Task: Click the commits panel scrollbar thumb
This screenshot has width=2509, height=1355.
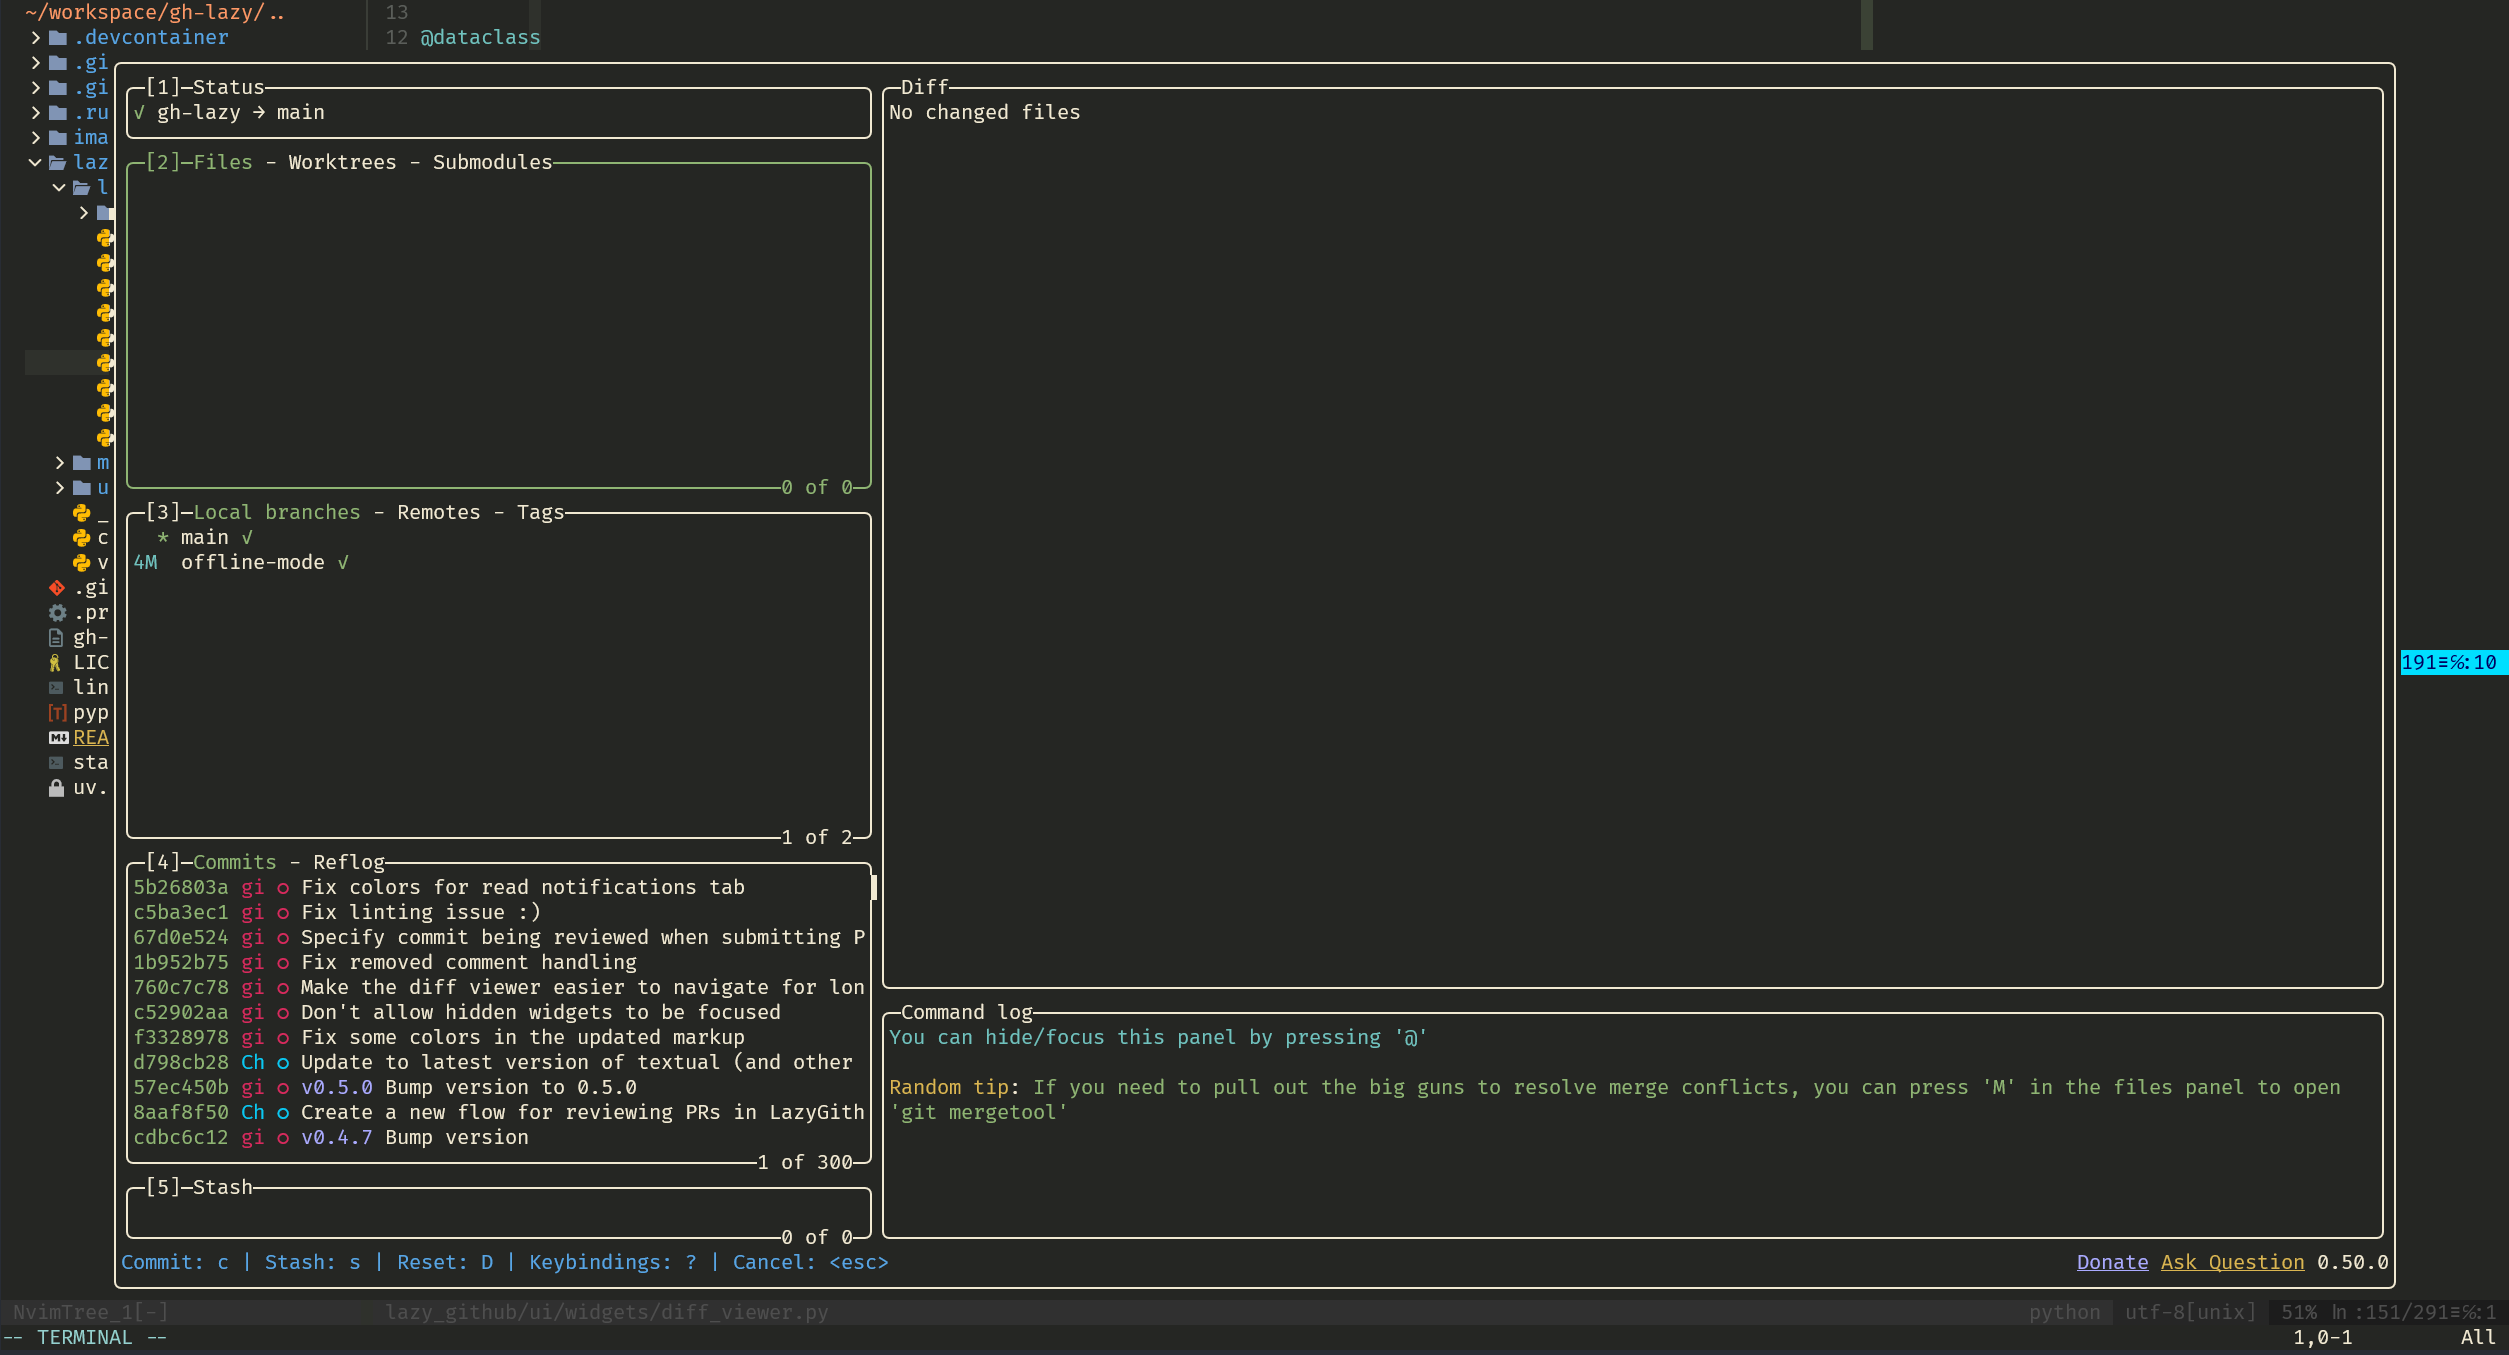Action: click(874, 887)
